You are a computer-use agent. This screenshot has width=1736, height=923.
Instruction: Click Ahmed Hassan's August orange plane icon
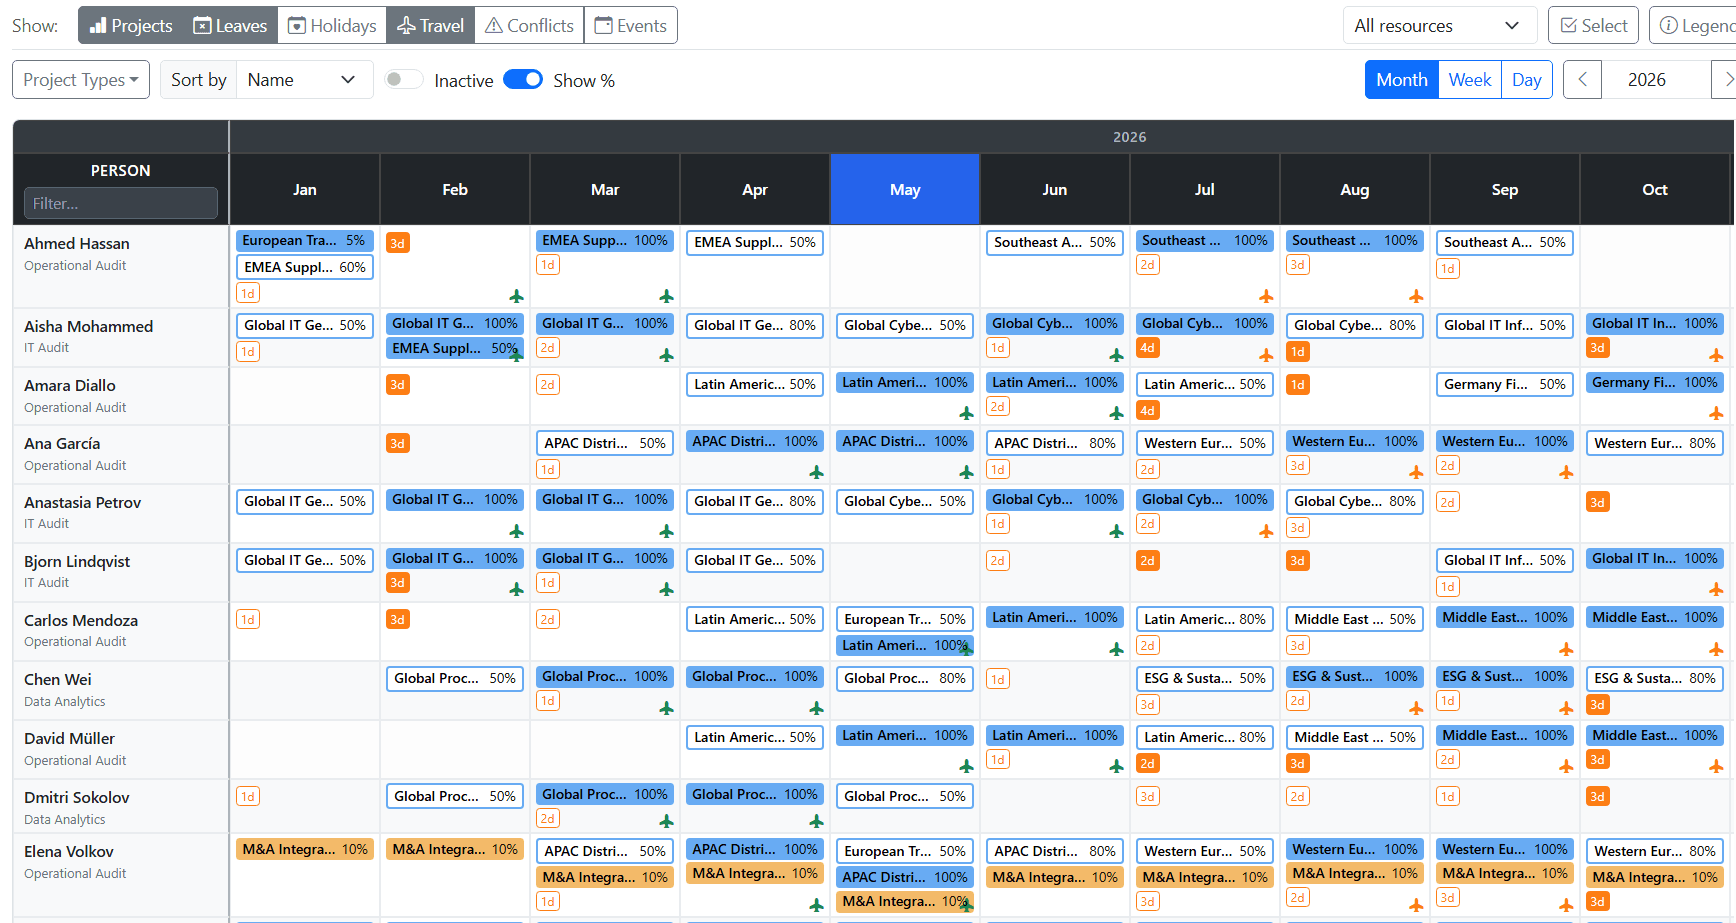coord(1416,296)
